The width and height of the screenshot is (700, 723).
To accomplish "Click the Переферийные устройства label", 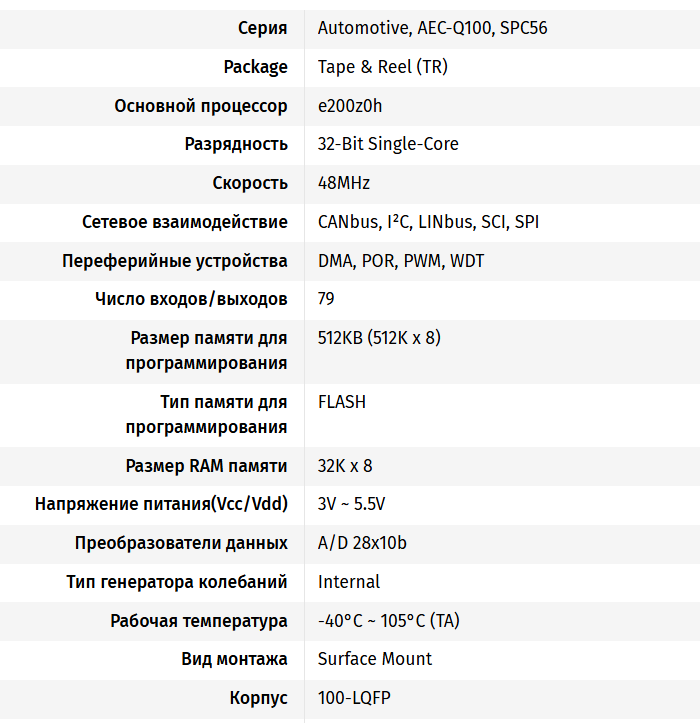I will click(175, 261).
